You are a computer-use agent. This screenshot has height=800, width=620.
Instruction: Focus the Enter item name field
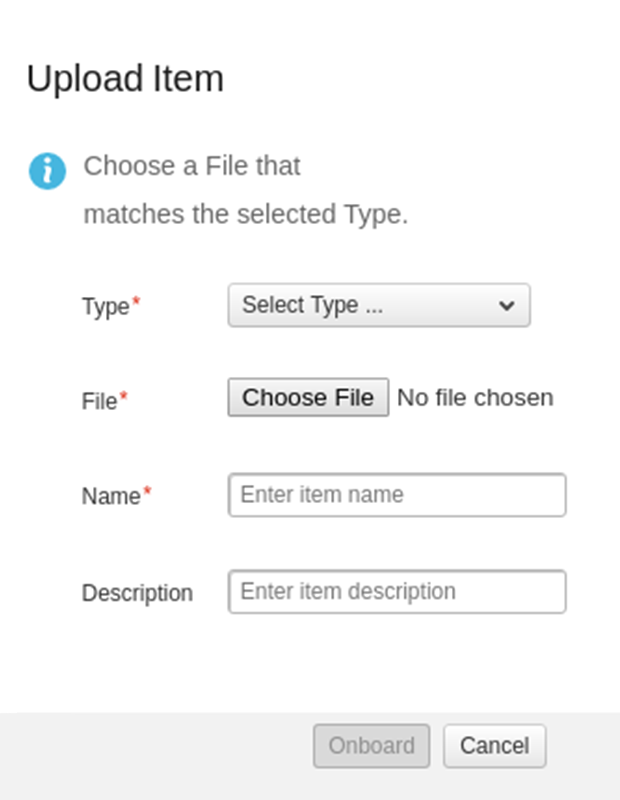point(397,495)
